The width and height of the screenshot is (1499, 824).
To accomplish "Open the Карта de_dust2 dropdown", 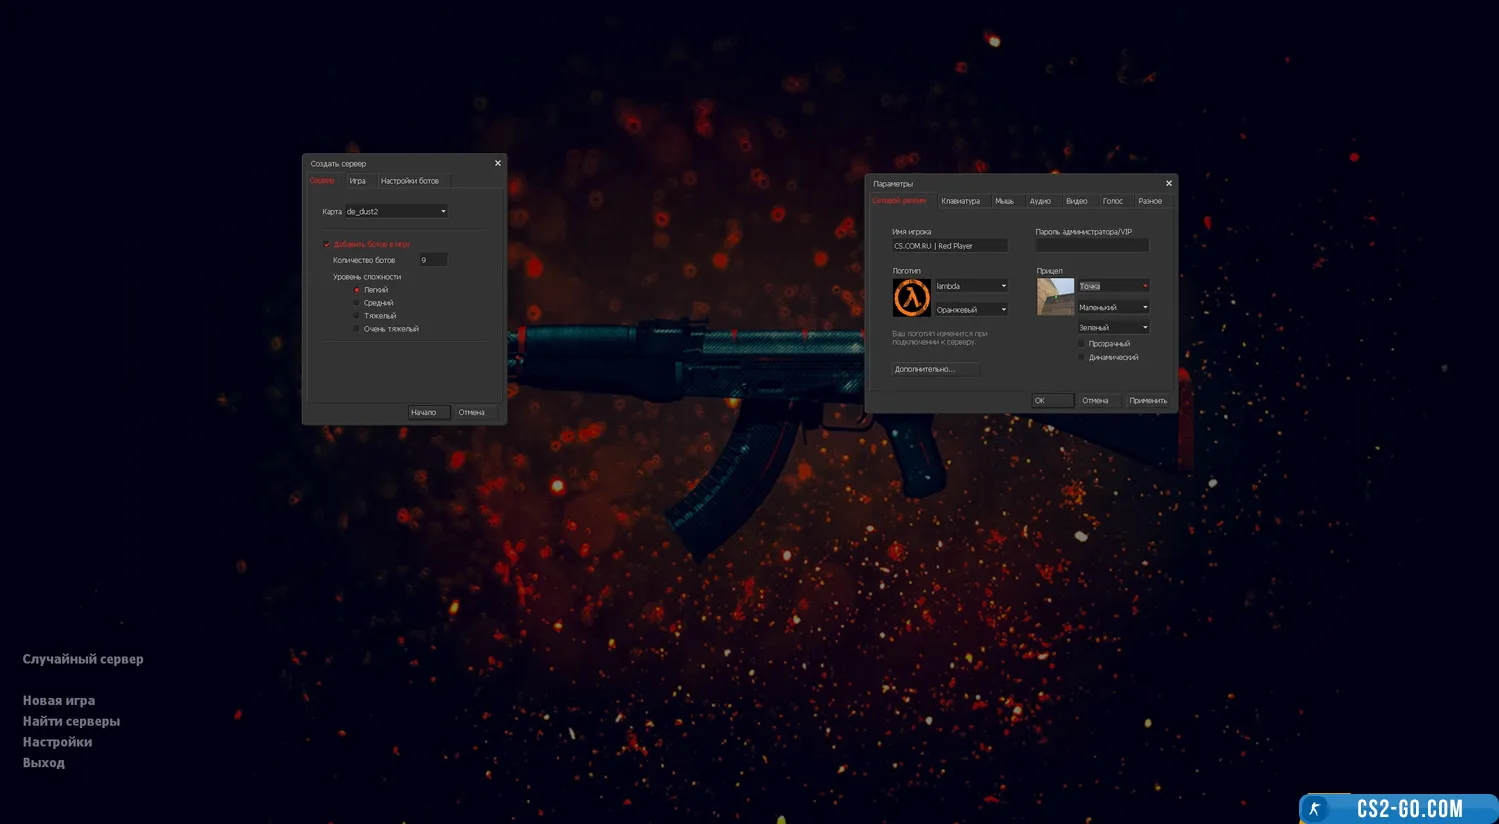I will pos(396,211).
